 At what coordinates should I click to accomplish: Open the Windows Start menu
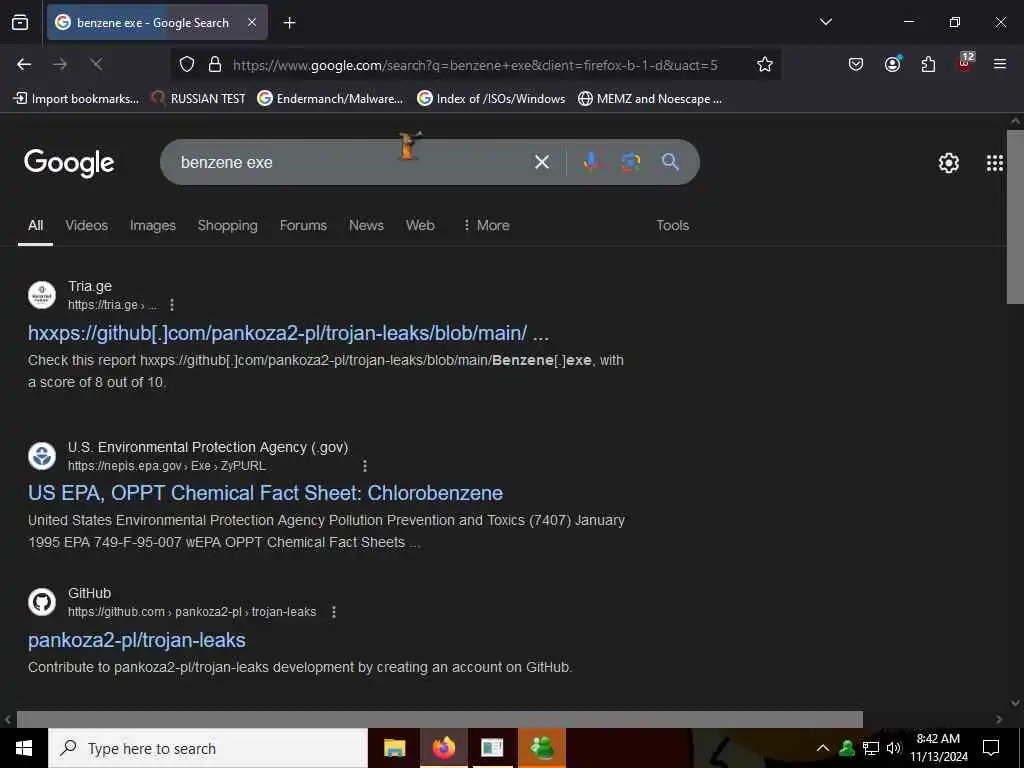point(24,748)
